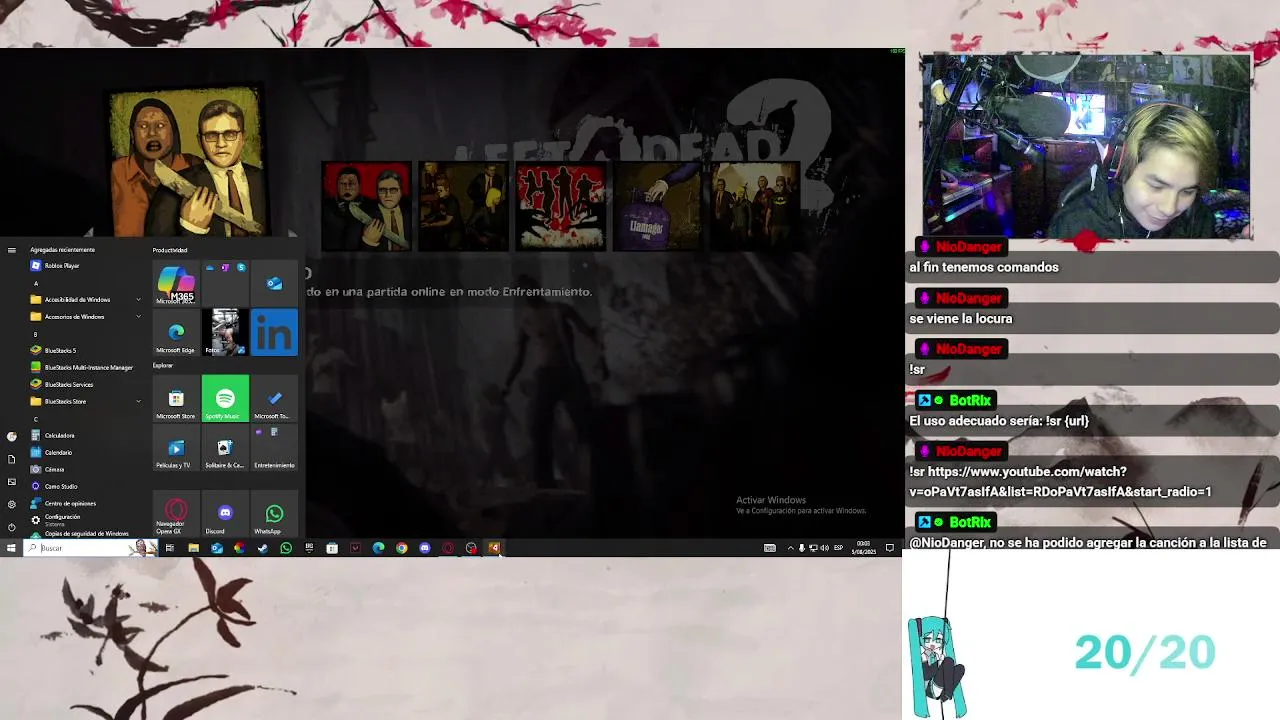Open the Solitaire & Casual Games tile
Viewport: 1280px width, 720px height.
225,448
